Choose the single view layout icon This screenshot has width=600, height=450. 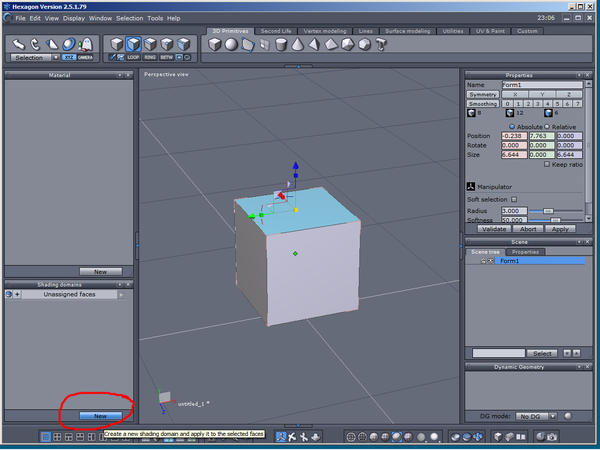click(x=46, y=437)
